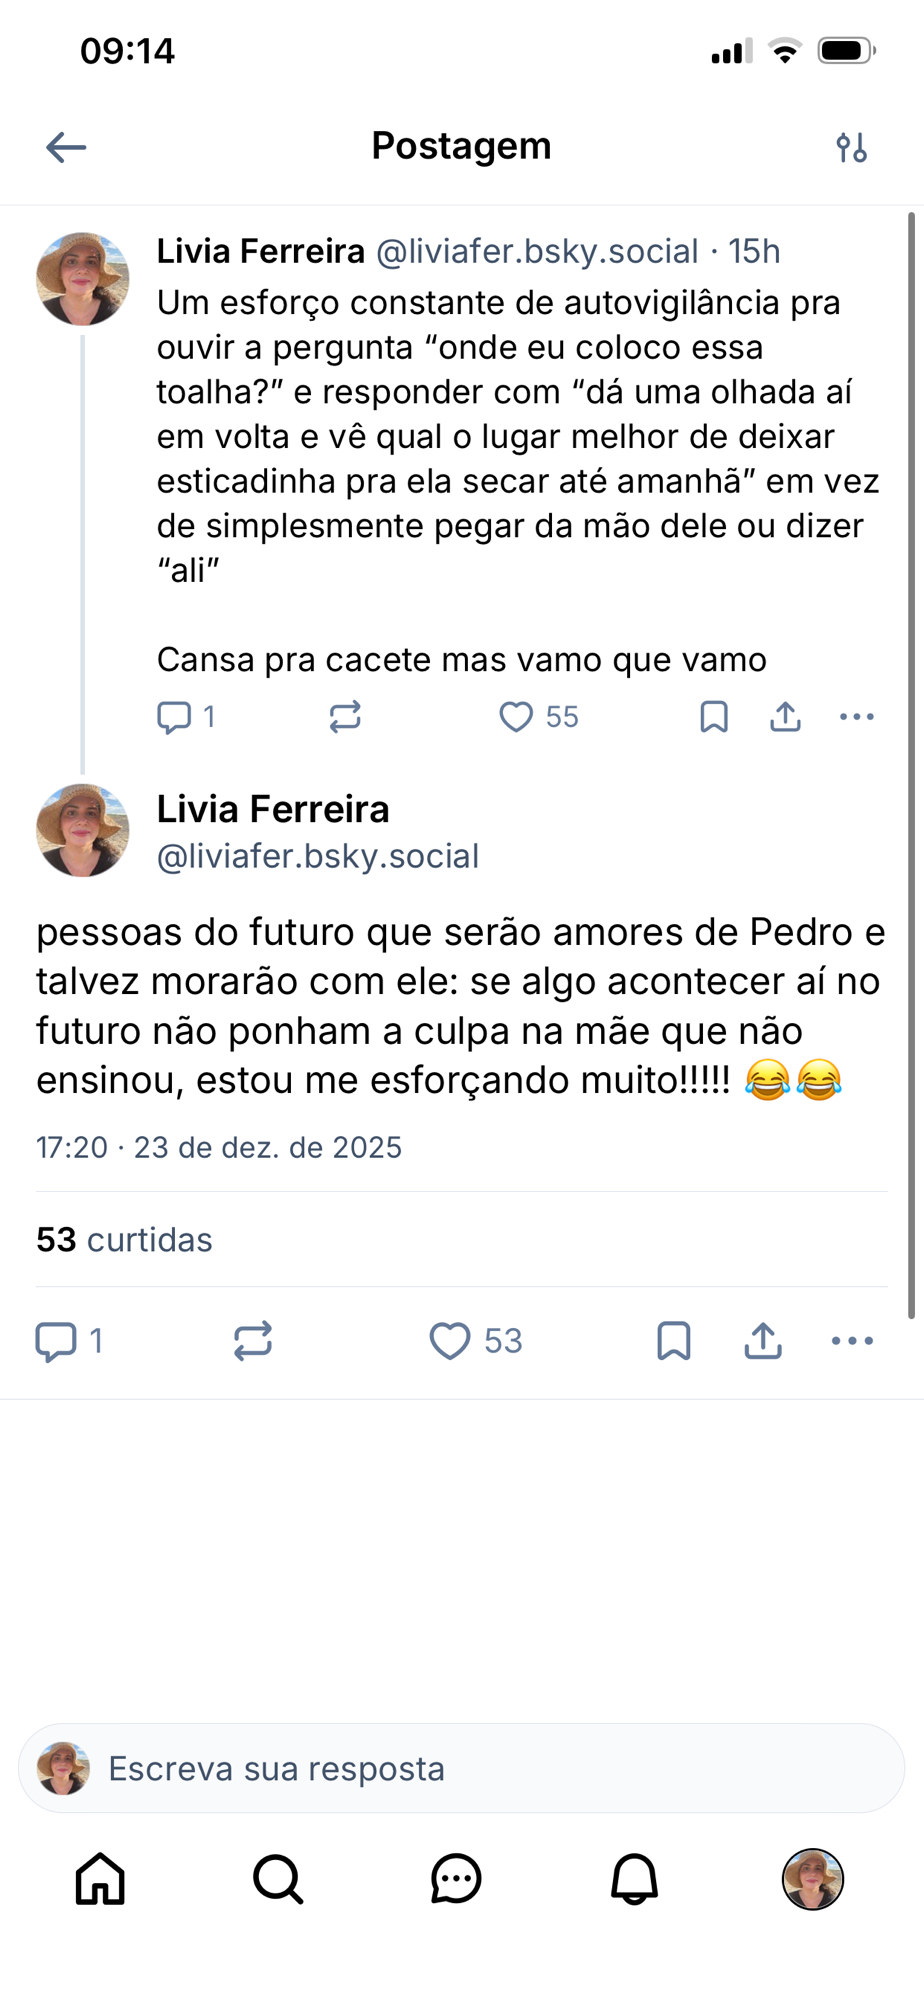Open more options on first post
Image resolution: width=924 pixels, height=2000 pixels.
point(857,717)
